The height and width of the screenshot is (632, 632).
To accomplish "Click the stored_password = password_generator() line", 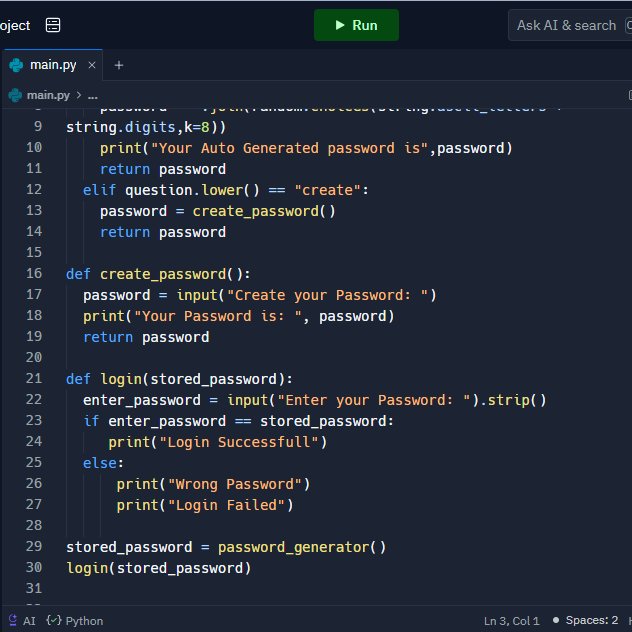I will (x=226, y=547).
